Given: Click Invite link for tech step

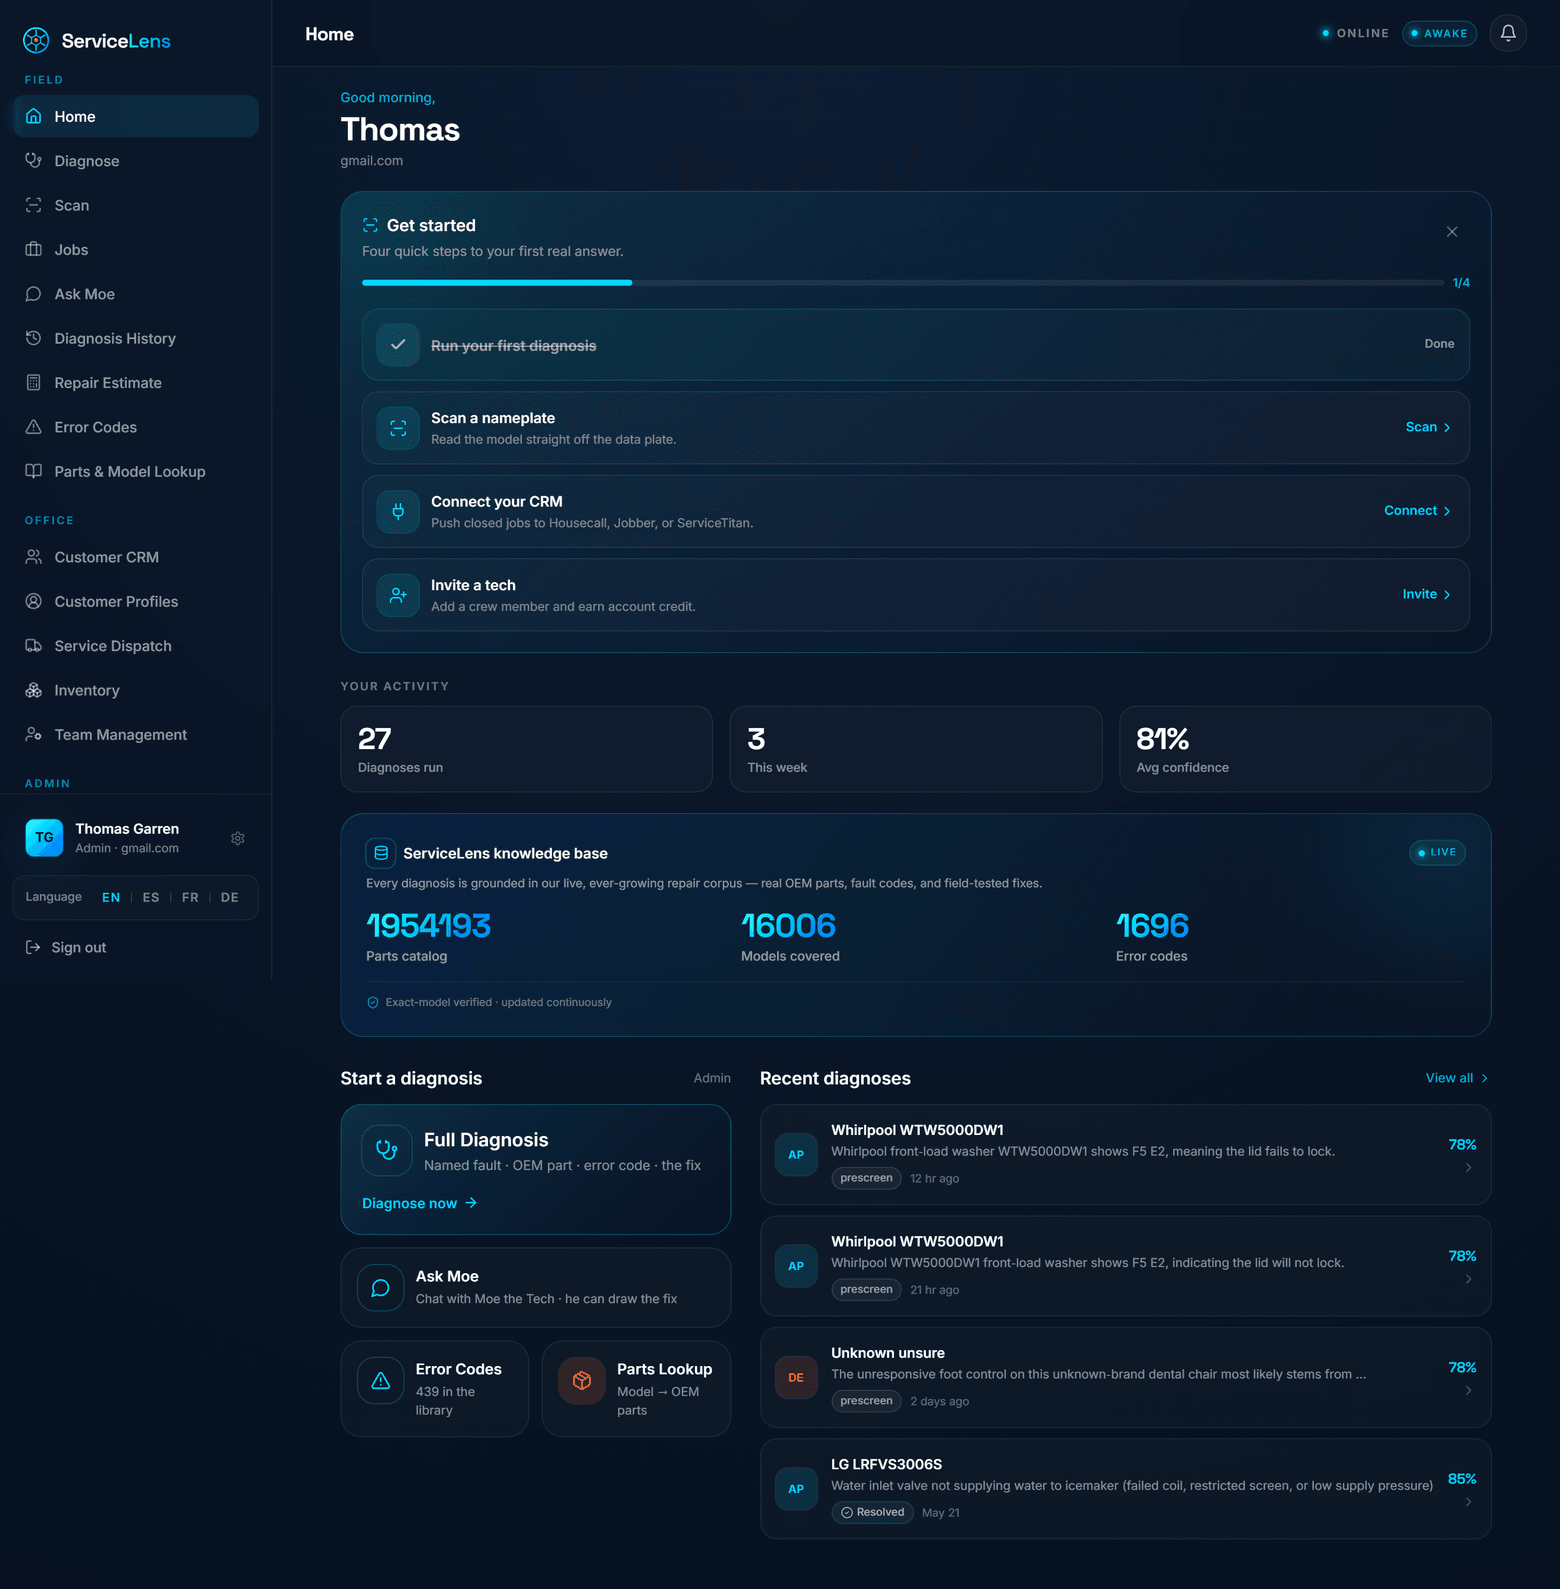Looking at the screenshot, I should (x=1426, y=594).
